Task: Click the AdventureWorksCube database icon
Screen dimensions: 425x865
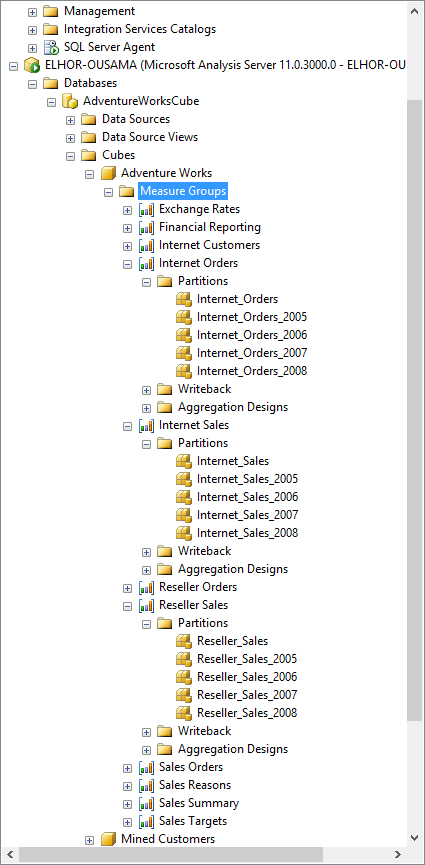Action: (x=70, y=101)
